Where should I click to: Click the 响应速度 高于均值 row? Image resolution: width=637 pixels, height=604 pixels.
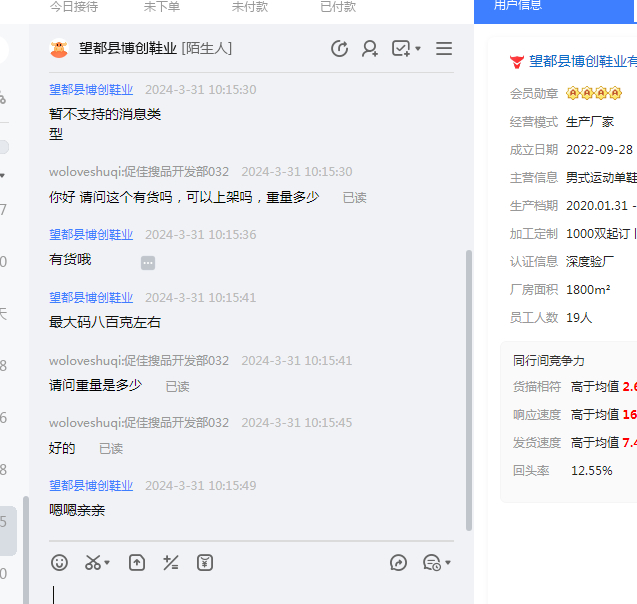pos(575,415)
